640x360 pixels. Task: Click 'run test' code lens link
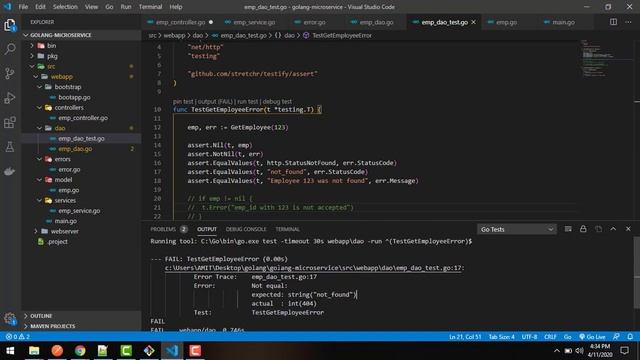pos(248,101)
